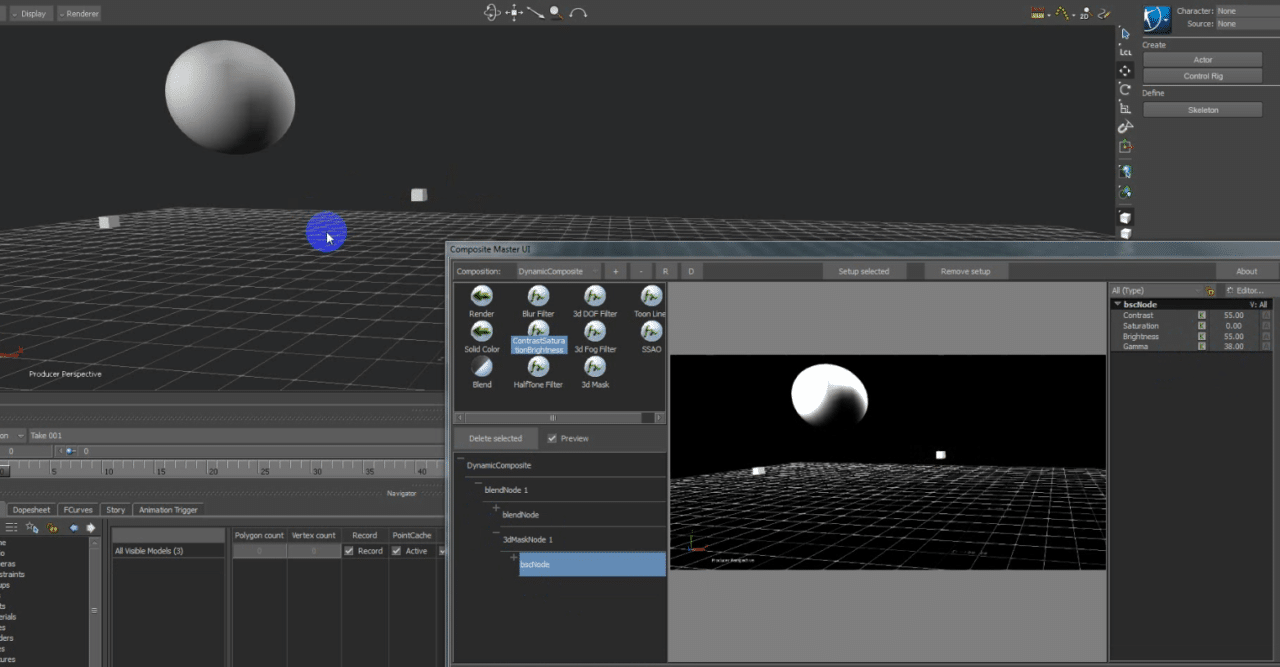This screenshot has height=667, width=1280.
Task: Uncheck the Record checkbox
Action: (x=349, y=551)
